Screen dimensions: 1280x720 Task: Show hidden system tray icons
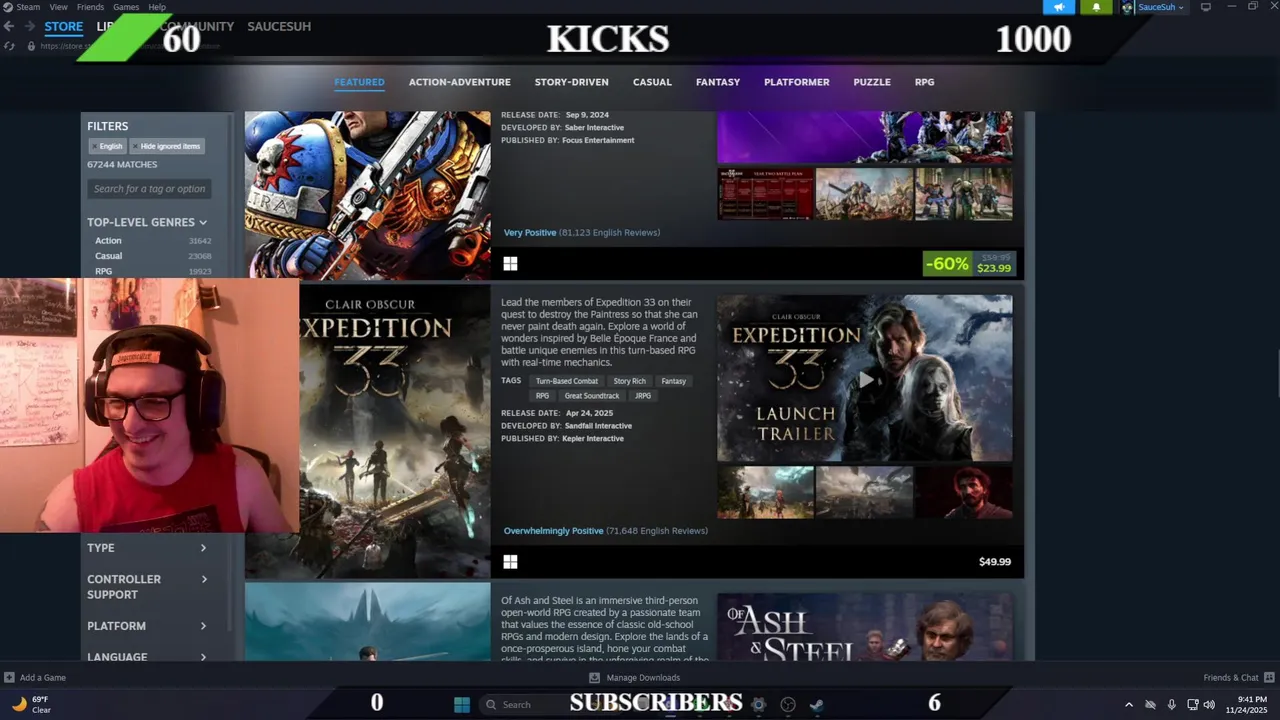coord(1129,704)
